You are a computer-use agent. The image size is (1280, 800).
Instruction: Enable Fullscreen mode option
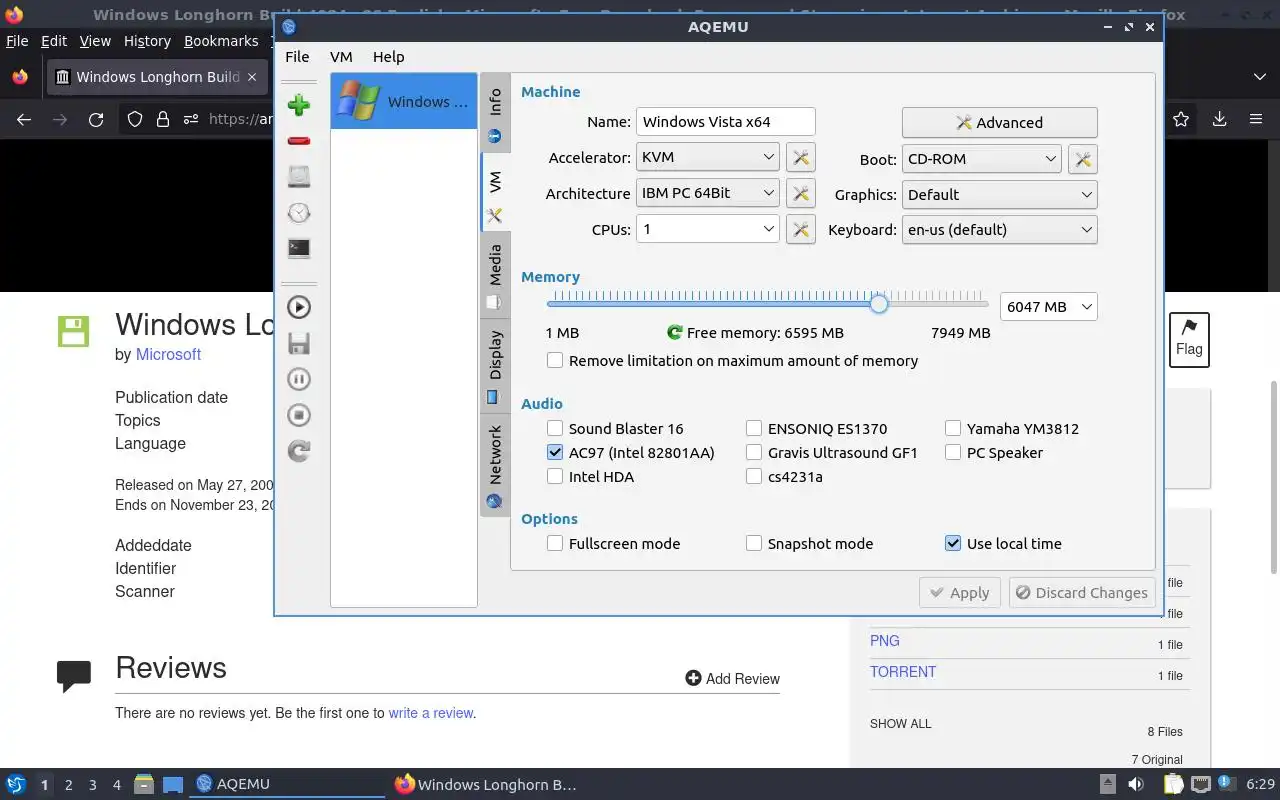[x=555, y=543]
